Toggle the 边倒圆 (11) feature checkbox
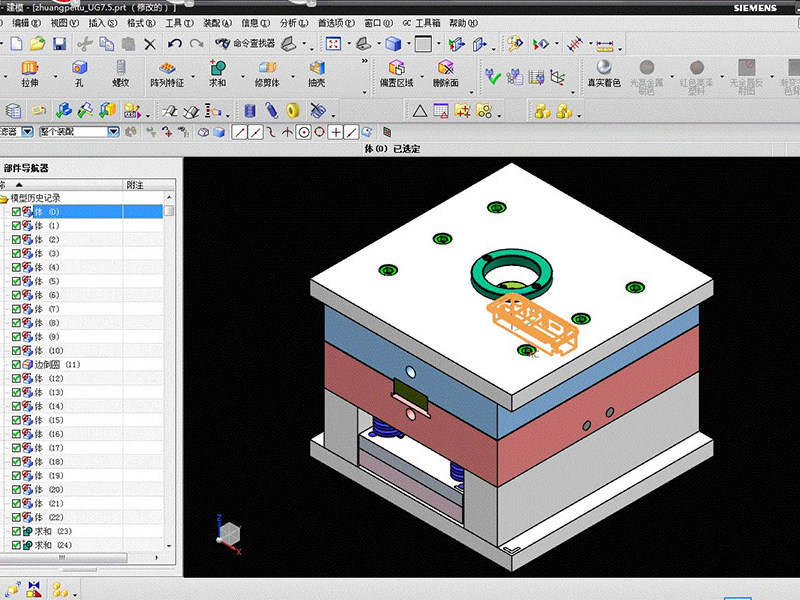 pos(16,364)
